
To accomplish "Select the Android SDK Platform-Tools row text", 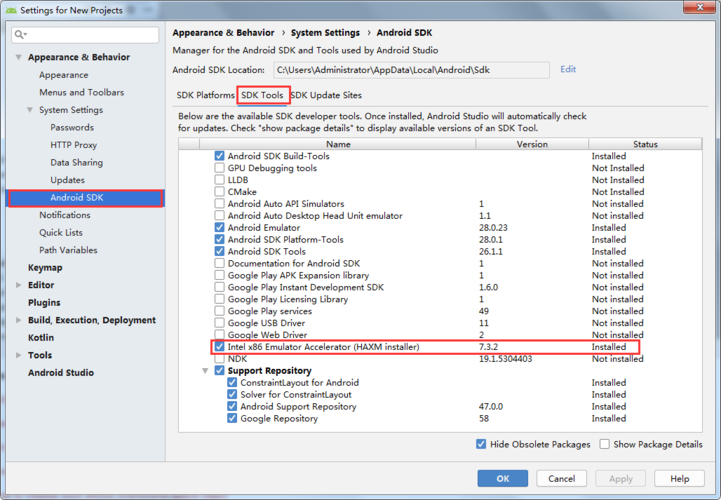I will pos(286,240).
